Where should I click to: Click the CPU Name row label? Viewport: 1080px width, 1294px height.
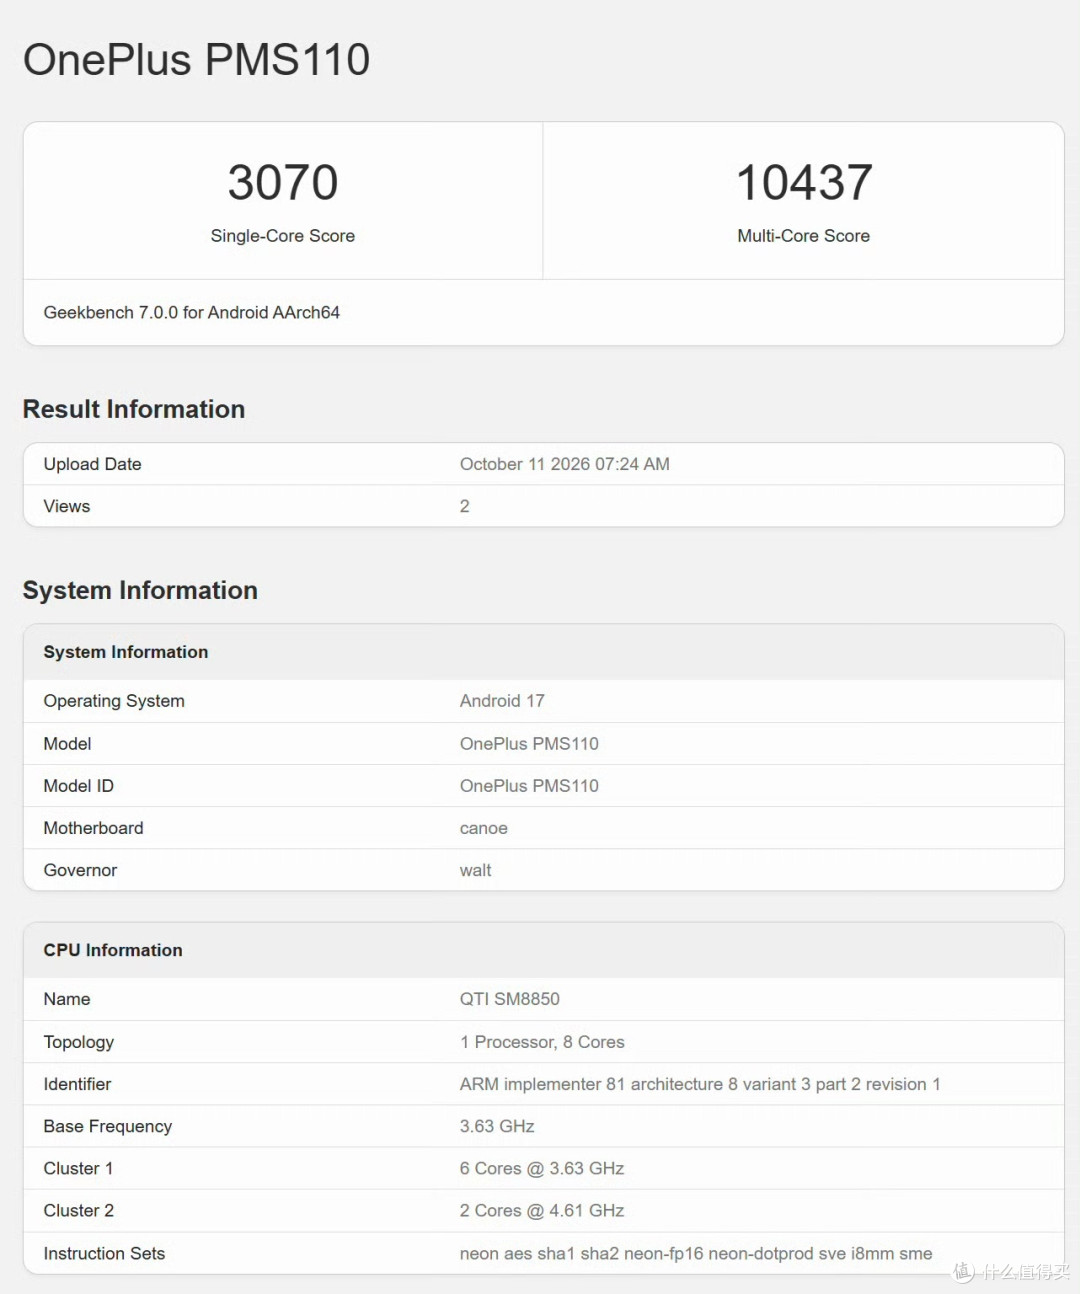click(67, 999)
